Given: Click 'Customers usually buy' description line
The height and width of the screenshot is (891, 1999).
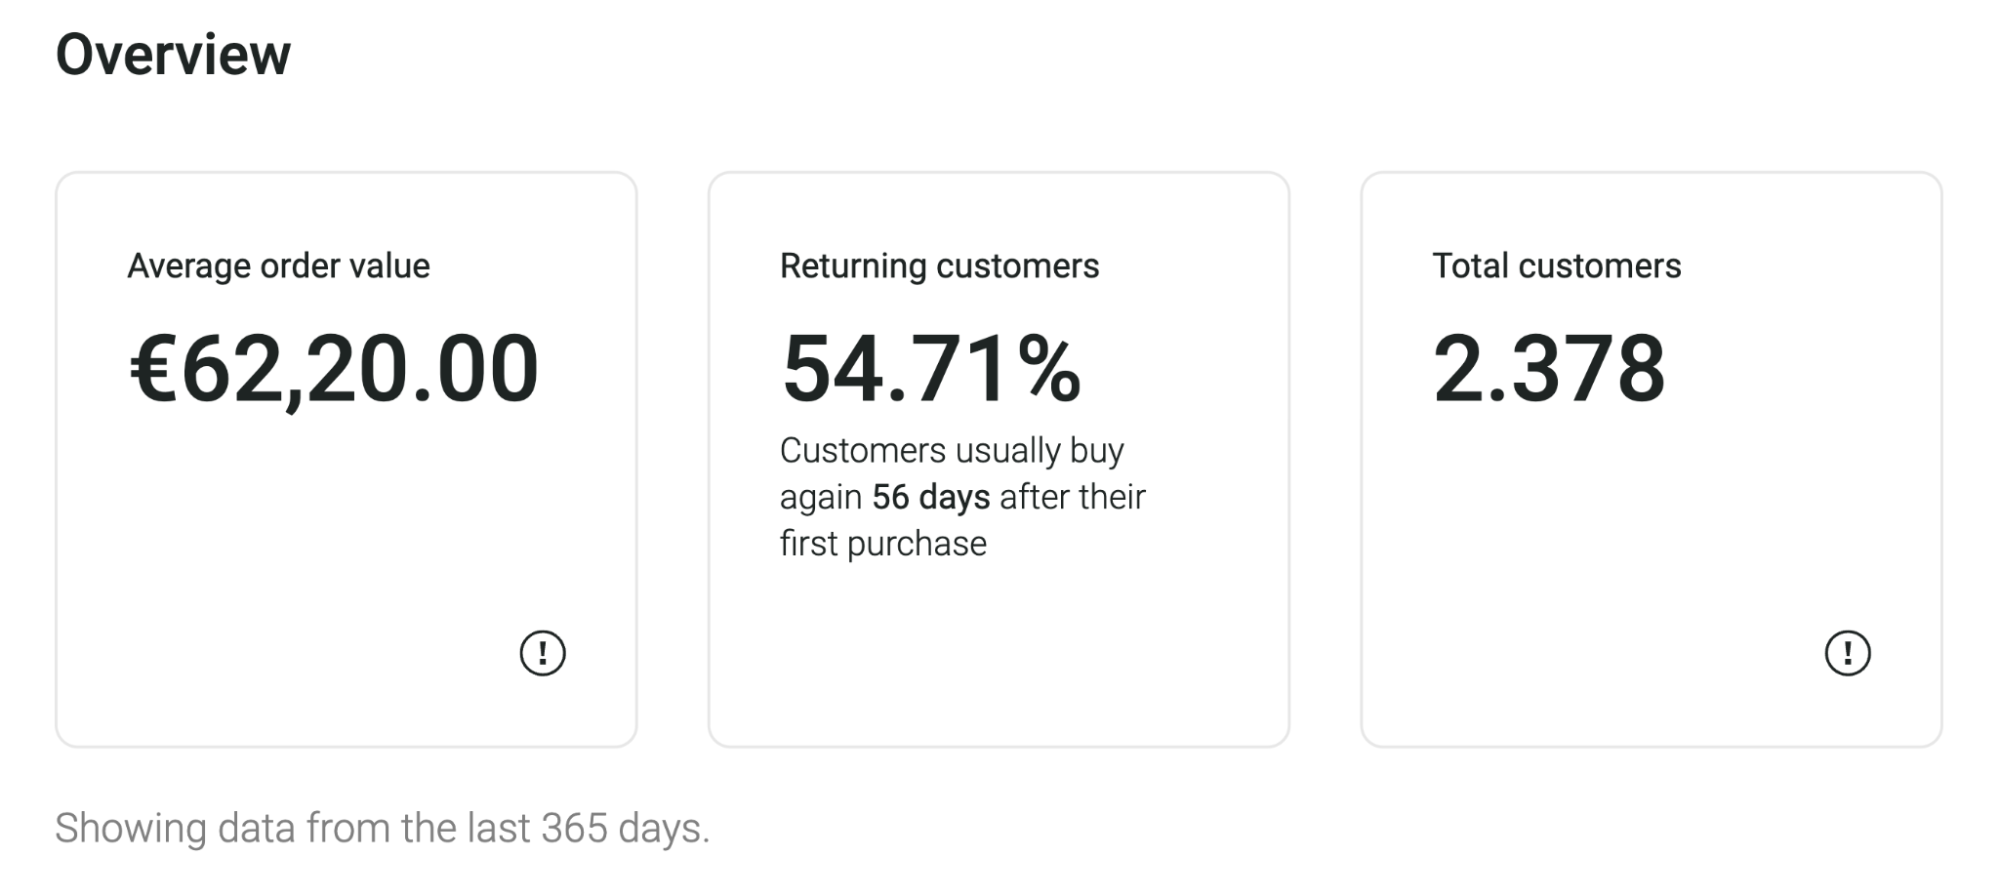Looking at the screenshot, I should pos(952,451).
